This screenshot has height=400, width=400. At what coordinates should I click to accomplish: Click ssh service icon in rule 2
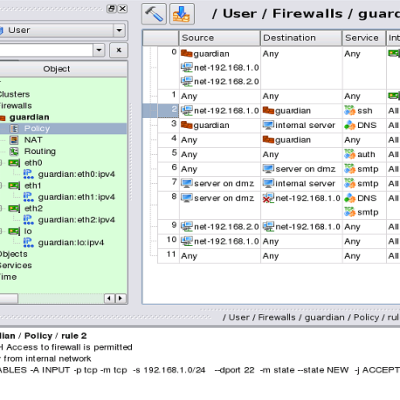(x=350, y=110)
